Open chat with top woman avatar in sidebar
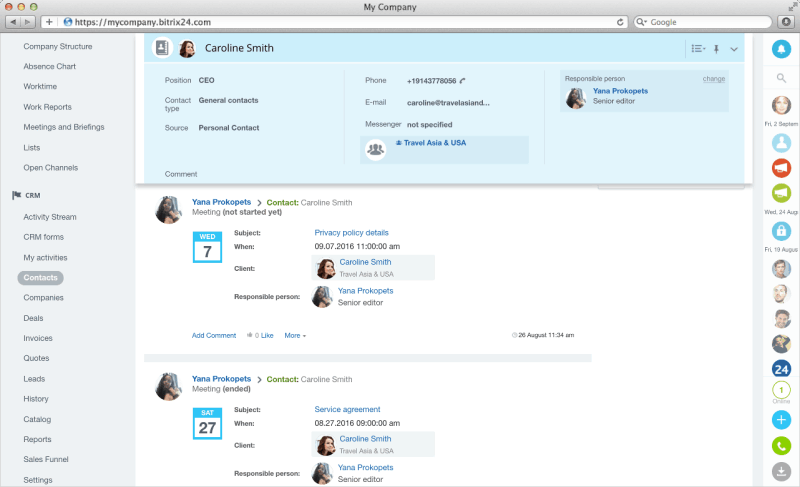The image size is (800, 487). [781, 105]
